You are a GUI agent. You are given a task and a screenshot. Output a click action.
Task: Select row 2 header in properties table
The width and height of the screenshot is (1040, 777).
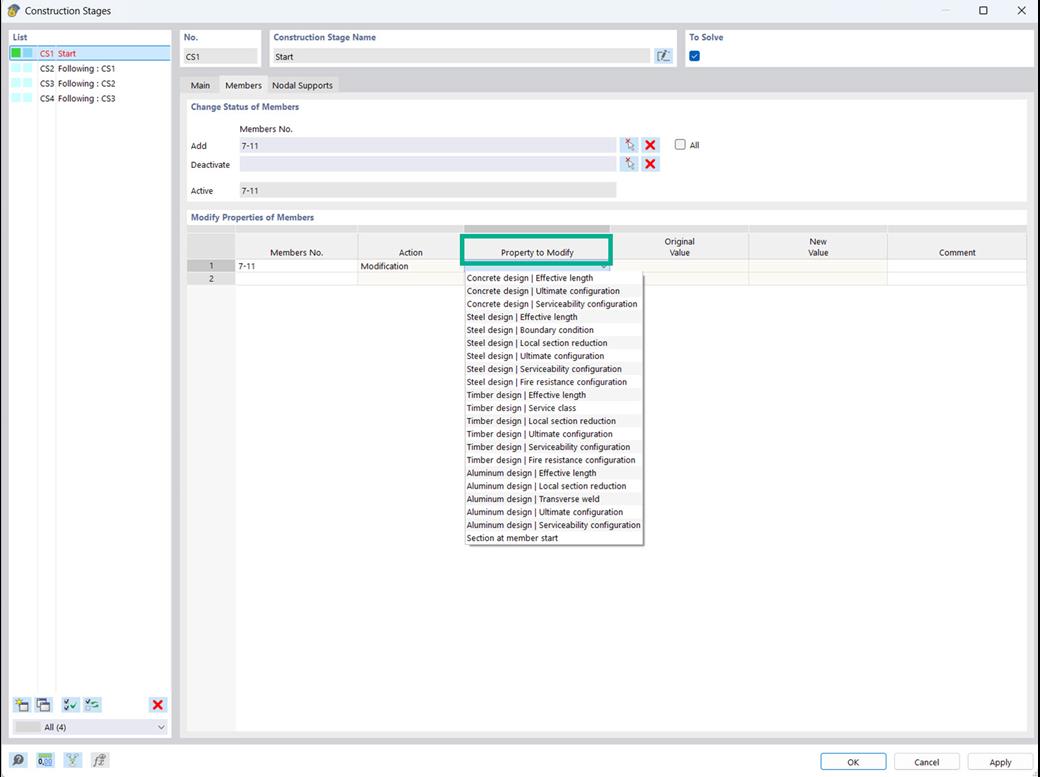pos(211,279)
